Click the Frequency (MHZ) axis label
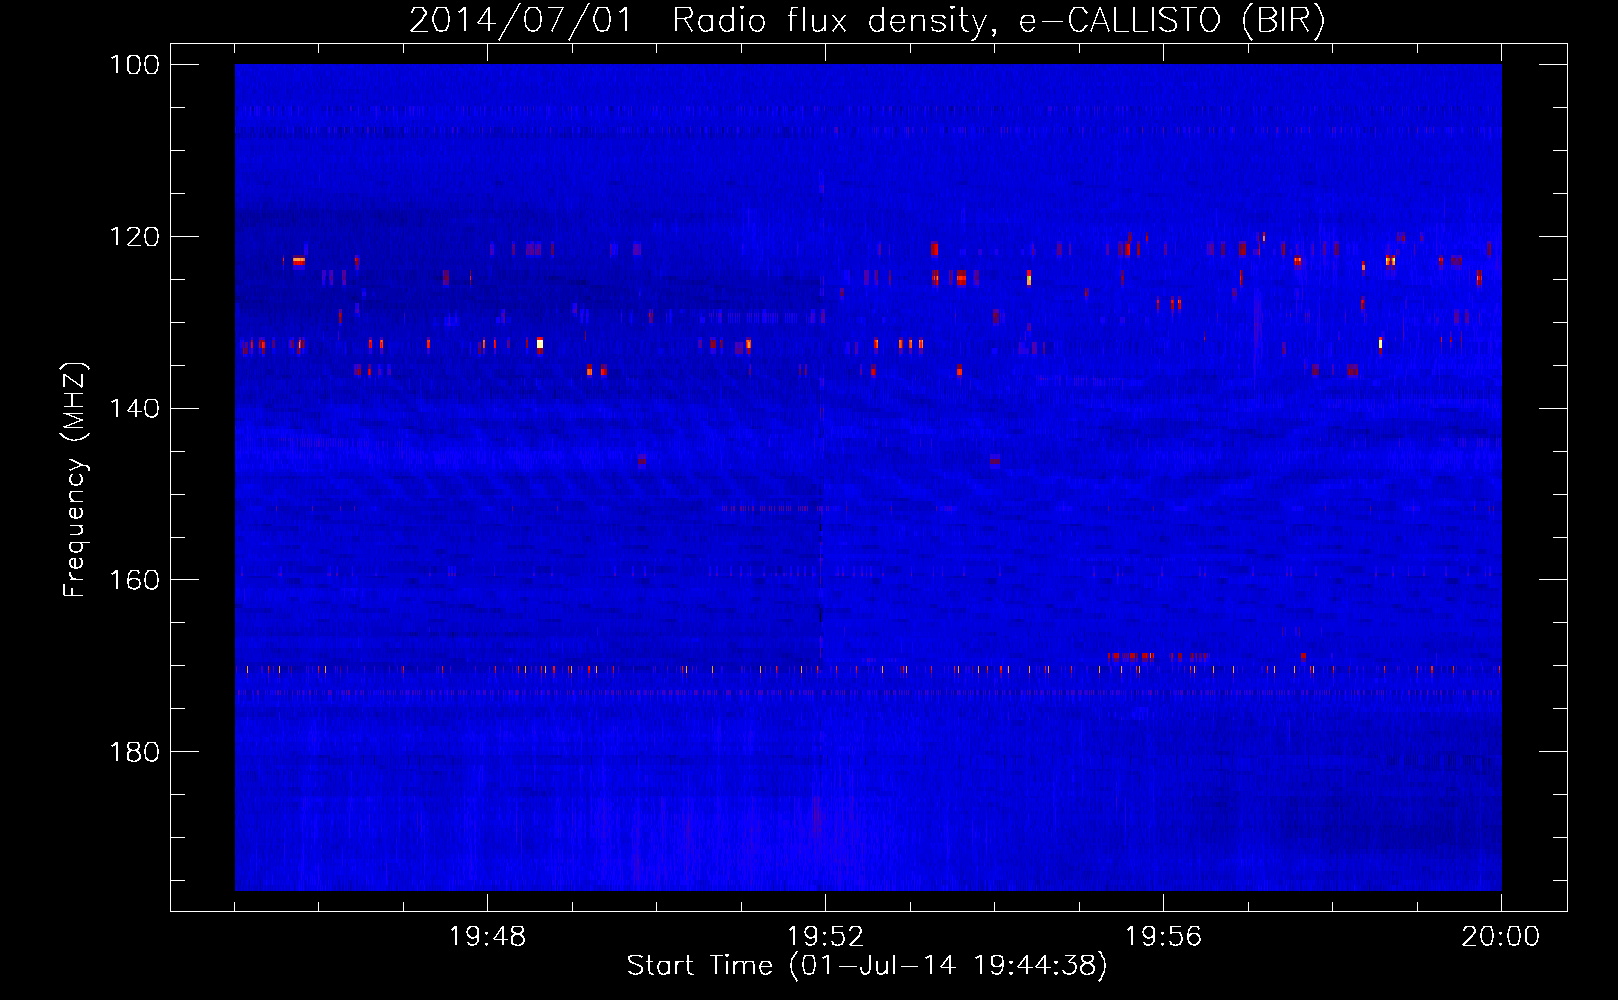1618x1000 pixels. (x=75, y=478)
